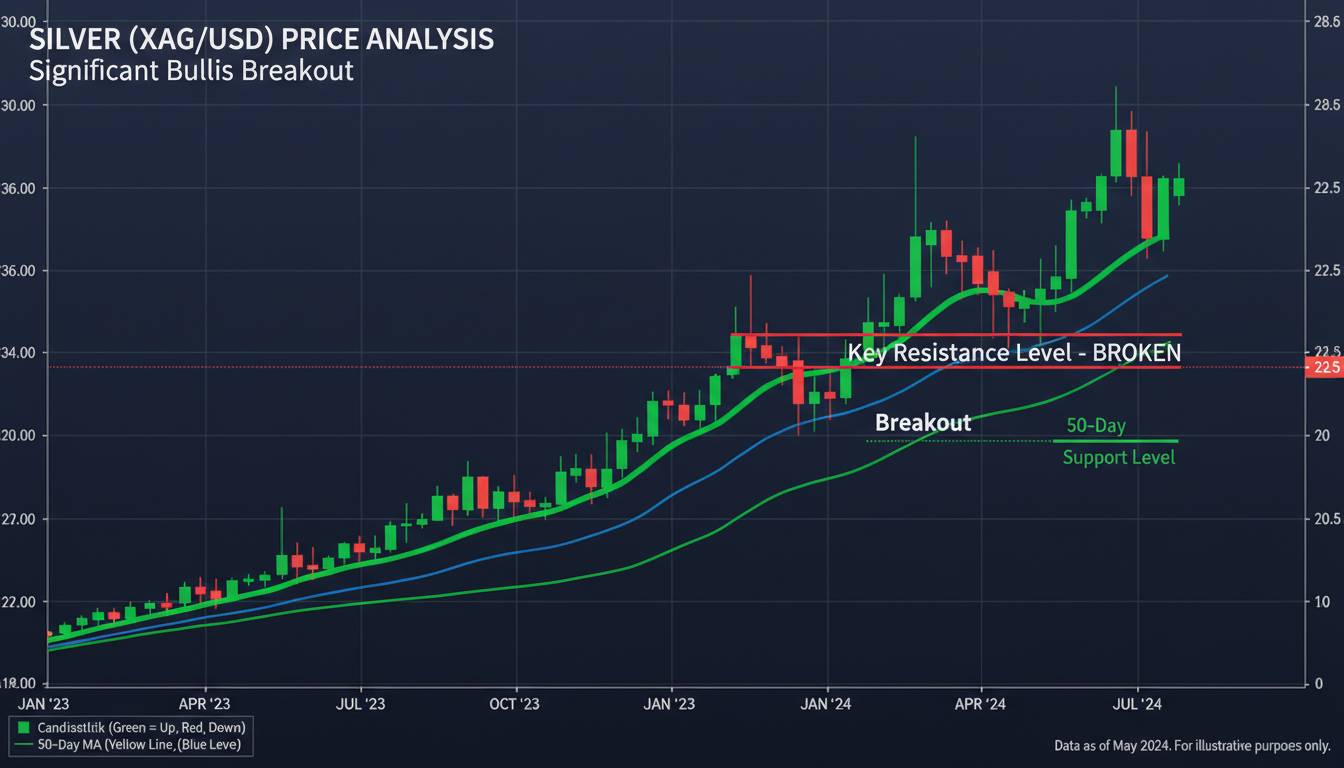Click the red 22.5 price tag on right axis
The image size is (1344, 768).
[x=1324, y=368]
